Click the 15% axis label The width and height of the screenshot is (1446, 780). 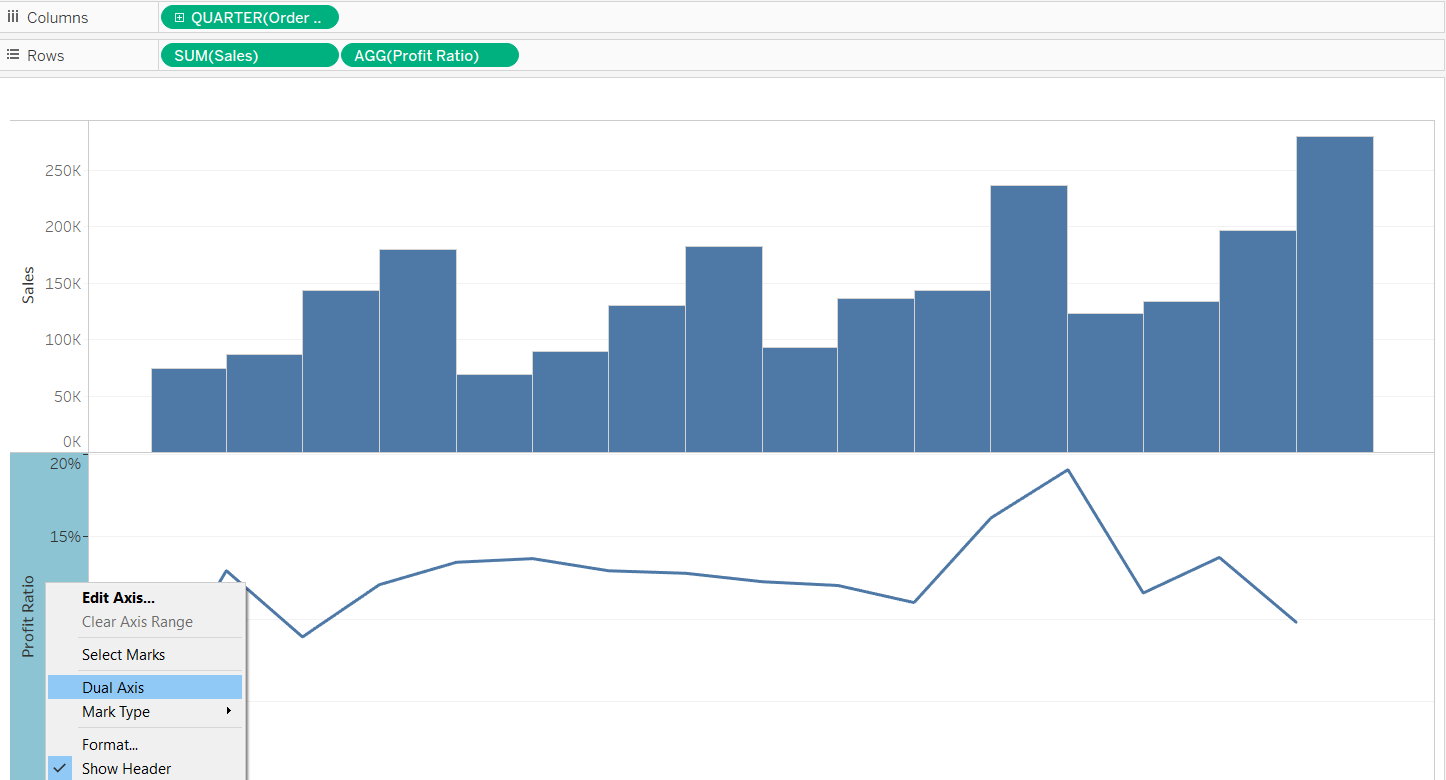pyautogui.click(x=66, y=536)
